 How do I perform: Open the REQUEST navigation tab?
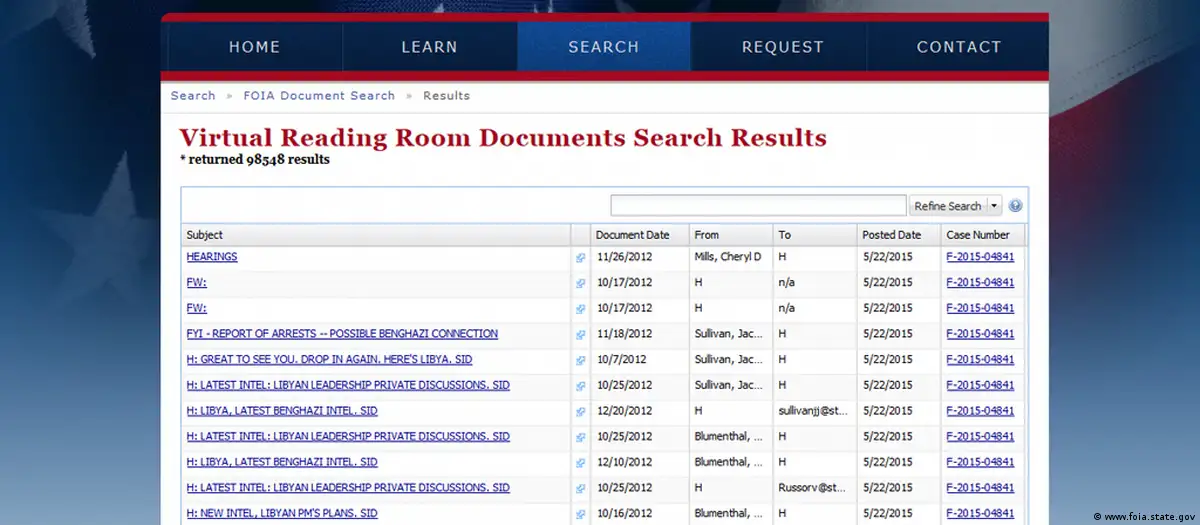click(x=782, y=47)
